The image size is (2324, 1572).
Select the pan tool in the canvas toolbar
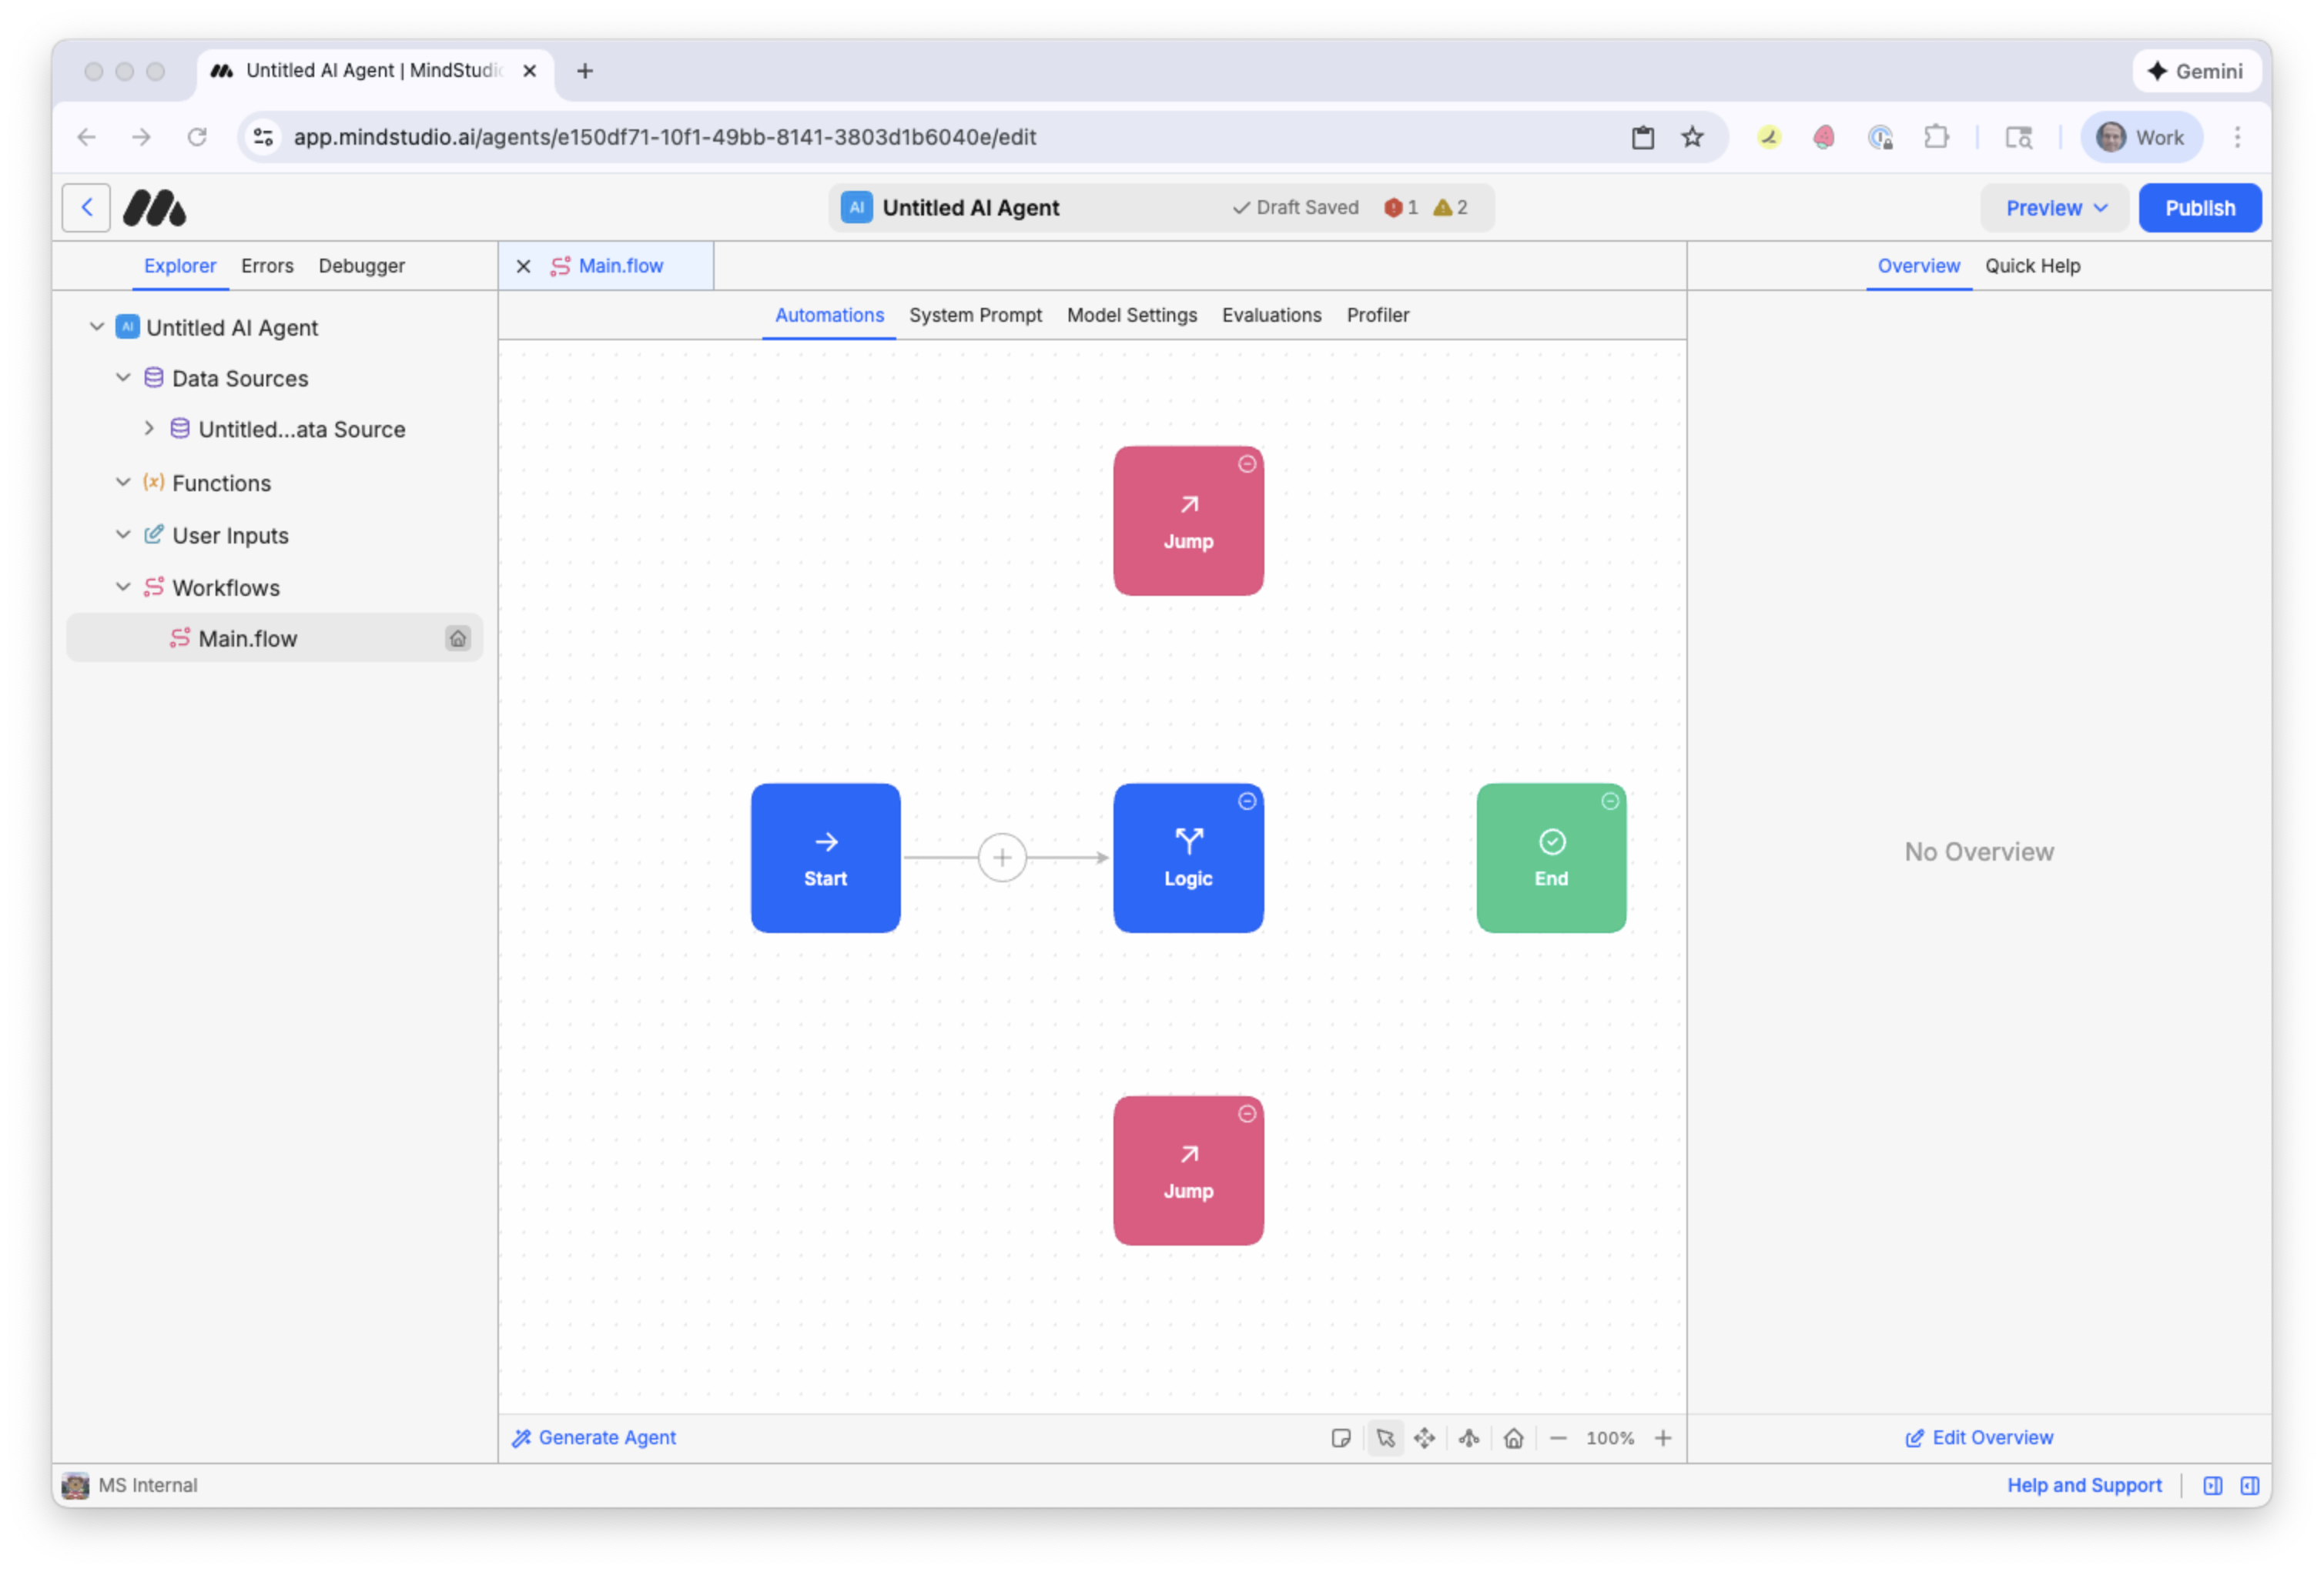coord(1425,1438)
